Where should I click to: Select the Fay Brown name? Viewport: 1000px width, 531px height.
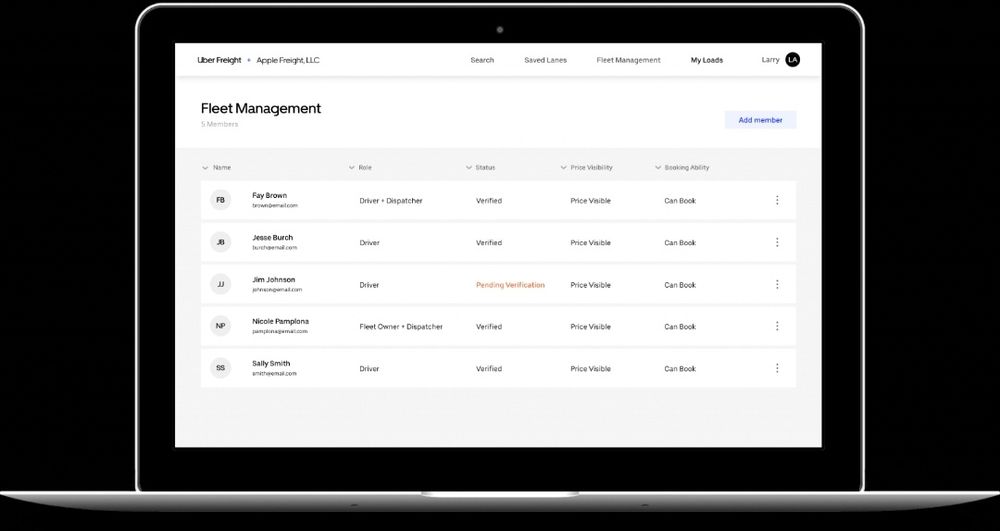click(x=270, y=196)
